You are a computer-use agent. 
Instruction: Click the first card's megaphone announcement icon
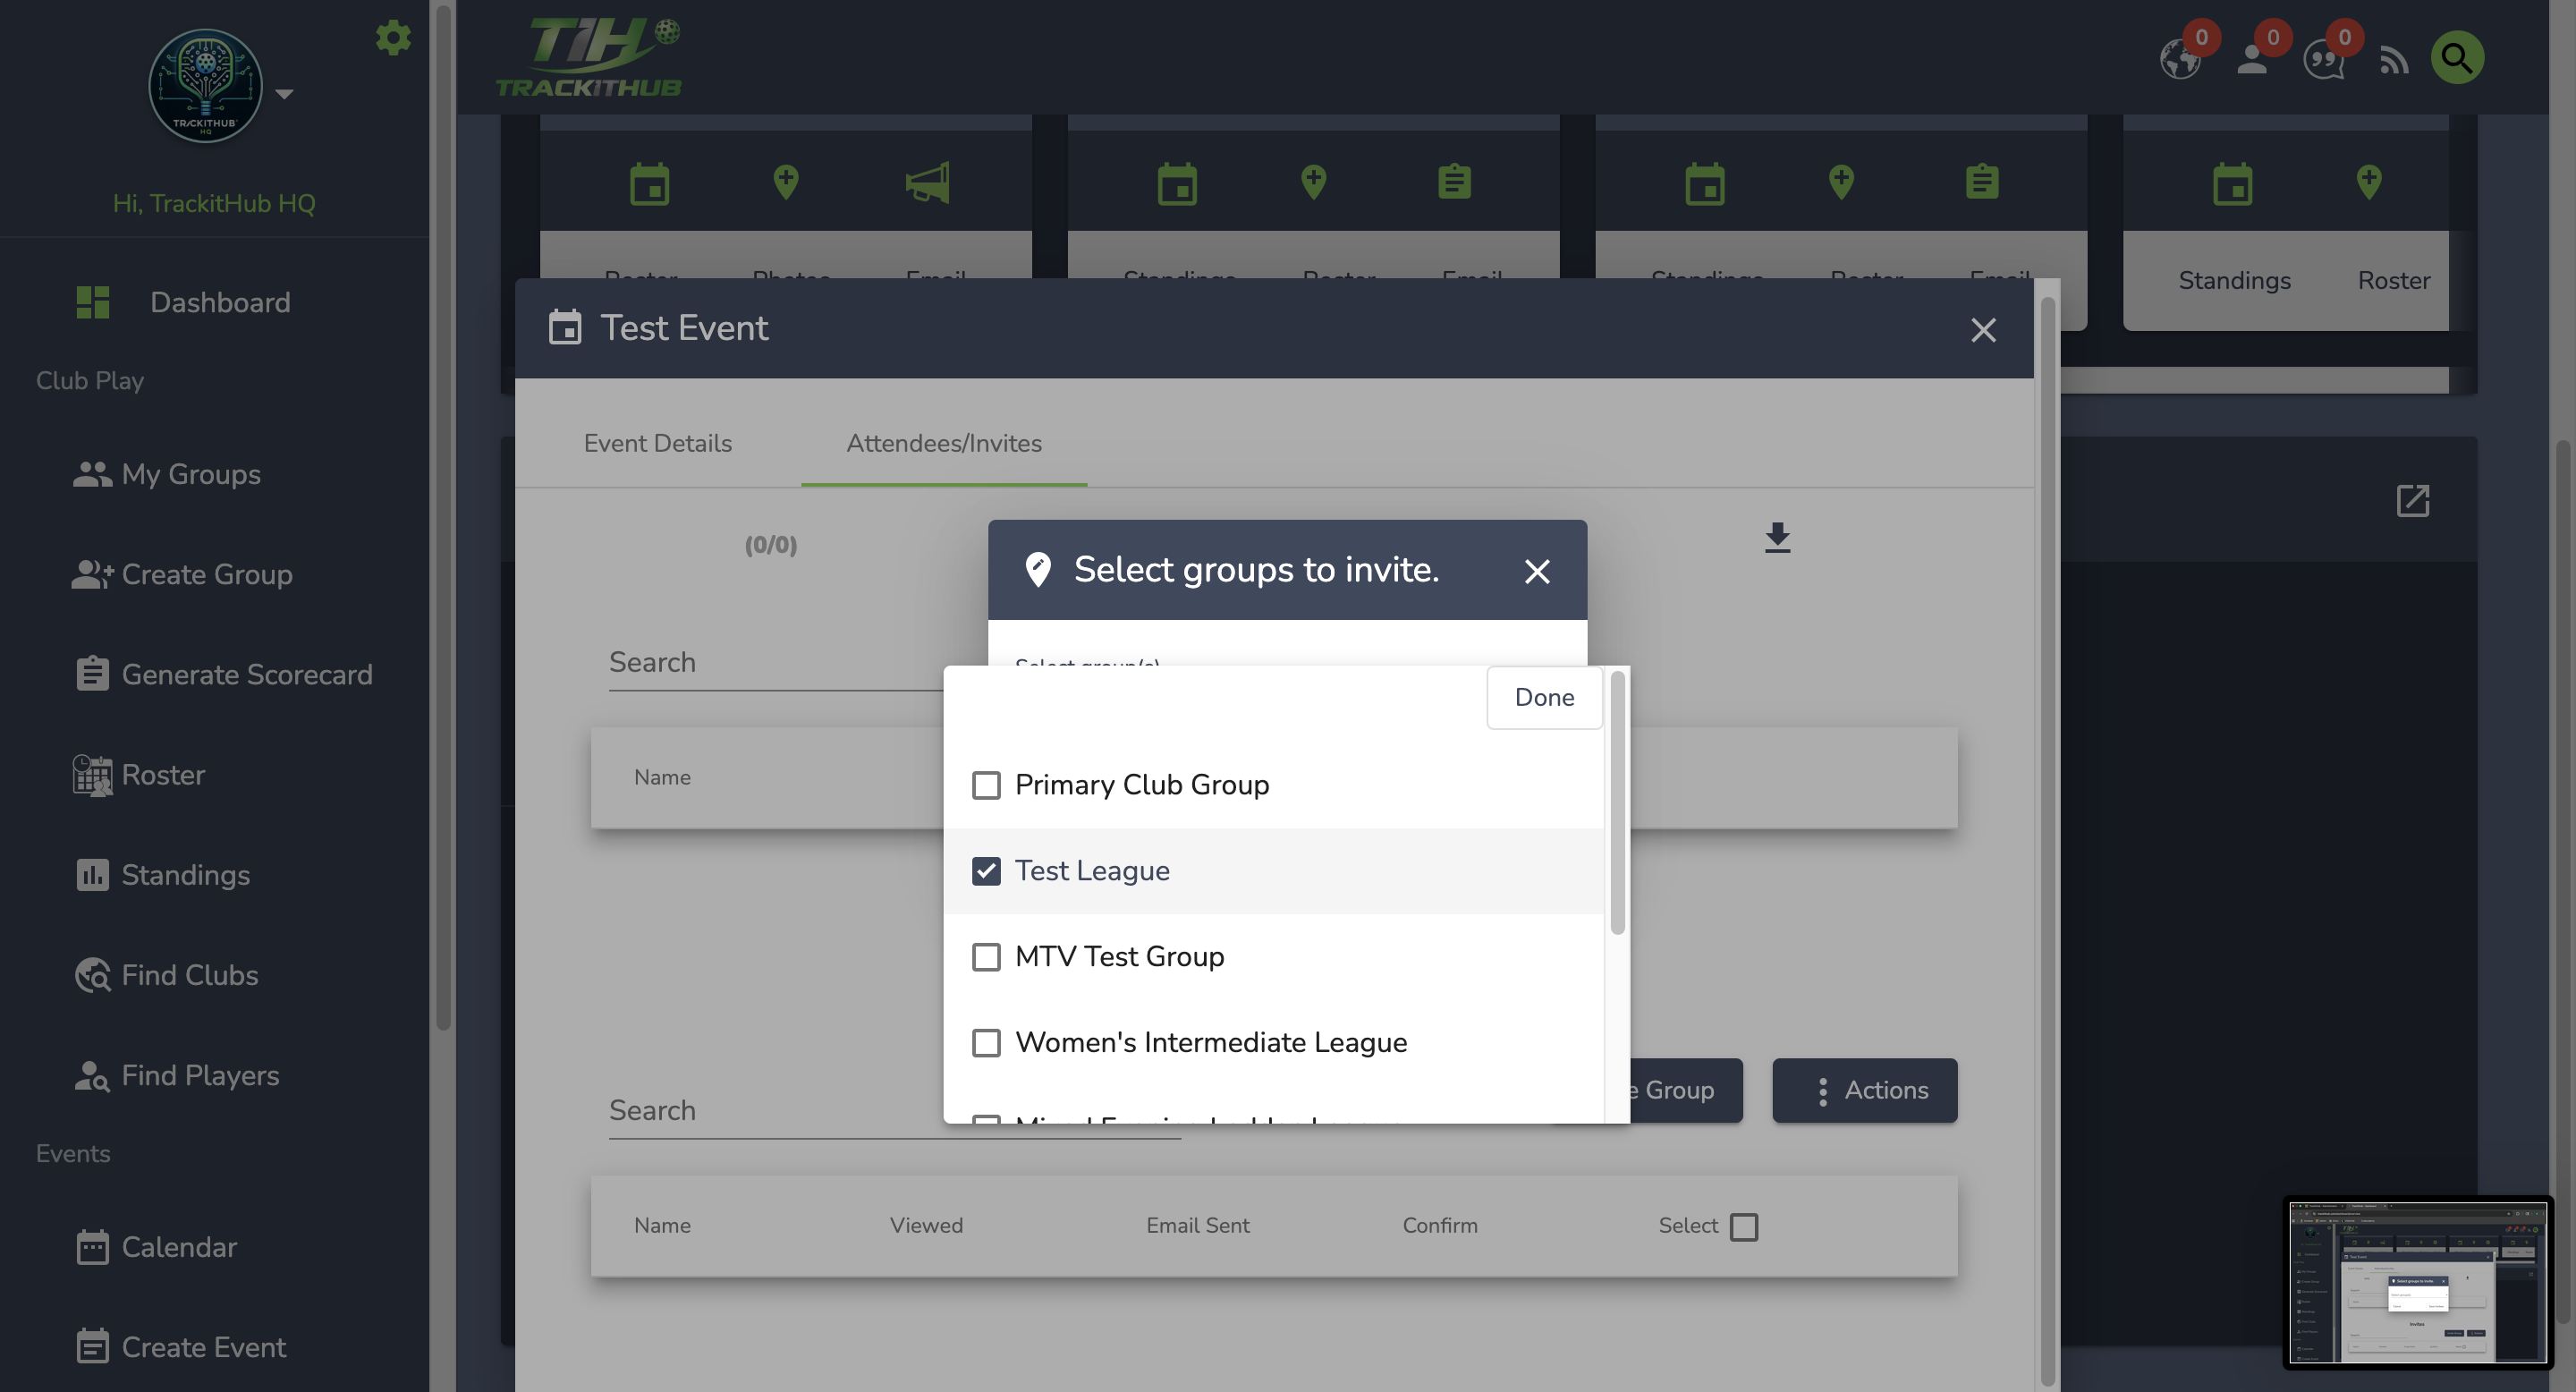pos(927,183)
